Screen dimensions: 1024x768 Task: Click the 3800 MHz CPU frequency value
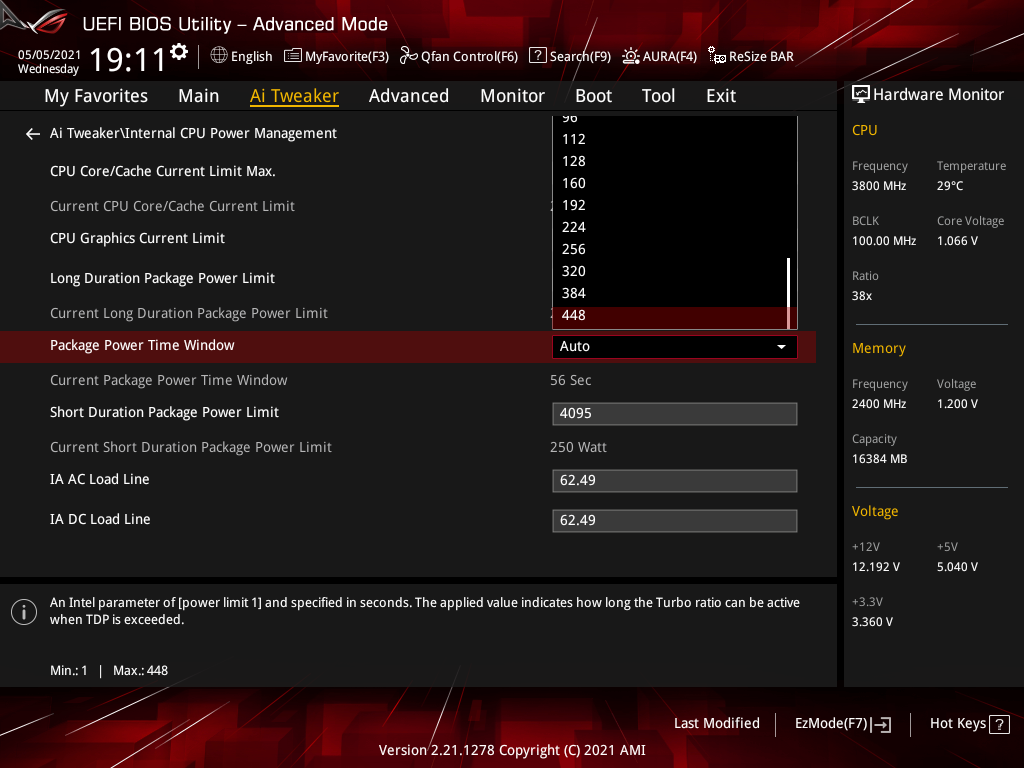click(x=878, y=186)
